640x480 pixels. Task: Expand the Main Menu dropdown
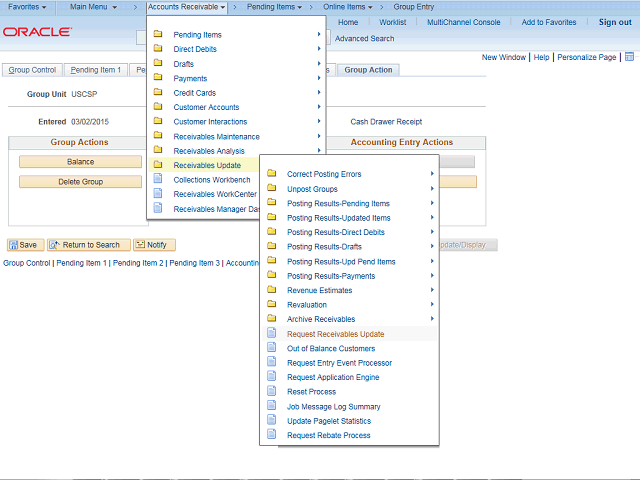93,7
